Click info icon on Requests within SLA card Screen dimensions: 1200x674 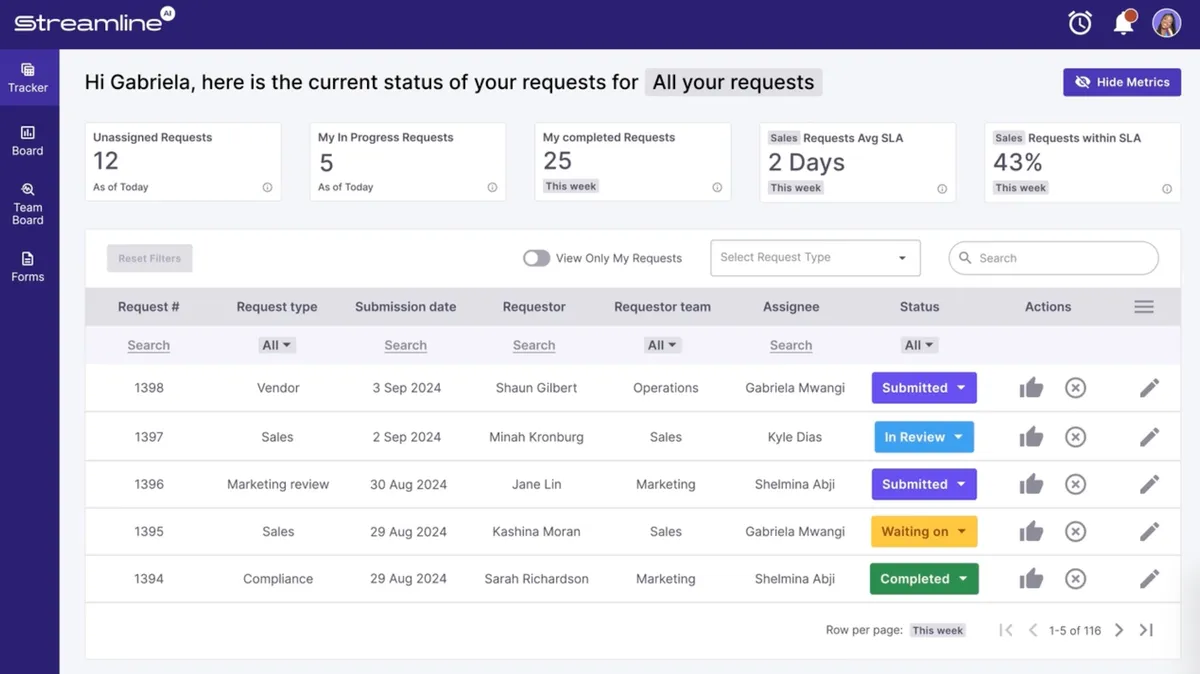pyautogui.click(x=1167, y=188)
